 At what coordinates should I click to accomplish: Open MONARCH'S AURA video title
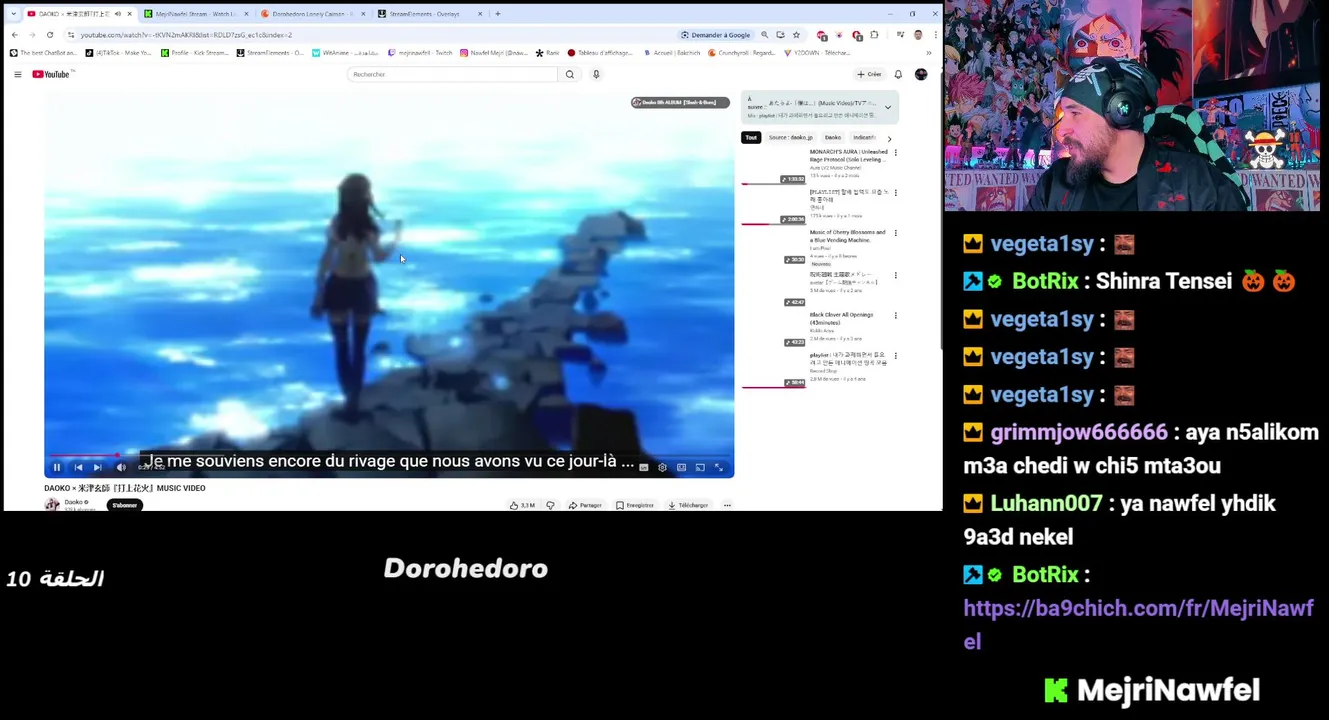(848, 155)
